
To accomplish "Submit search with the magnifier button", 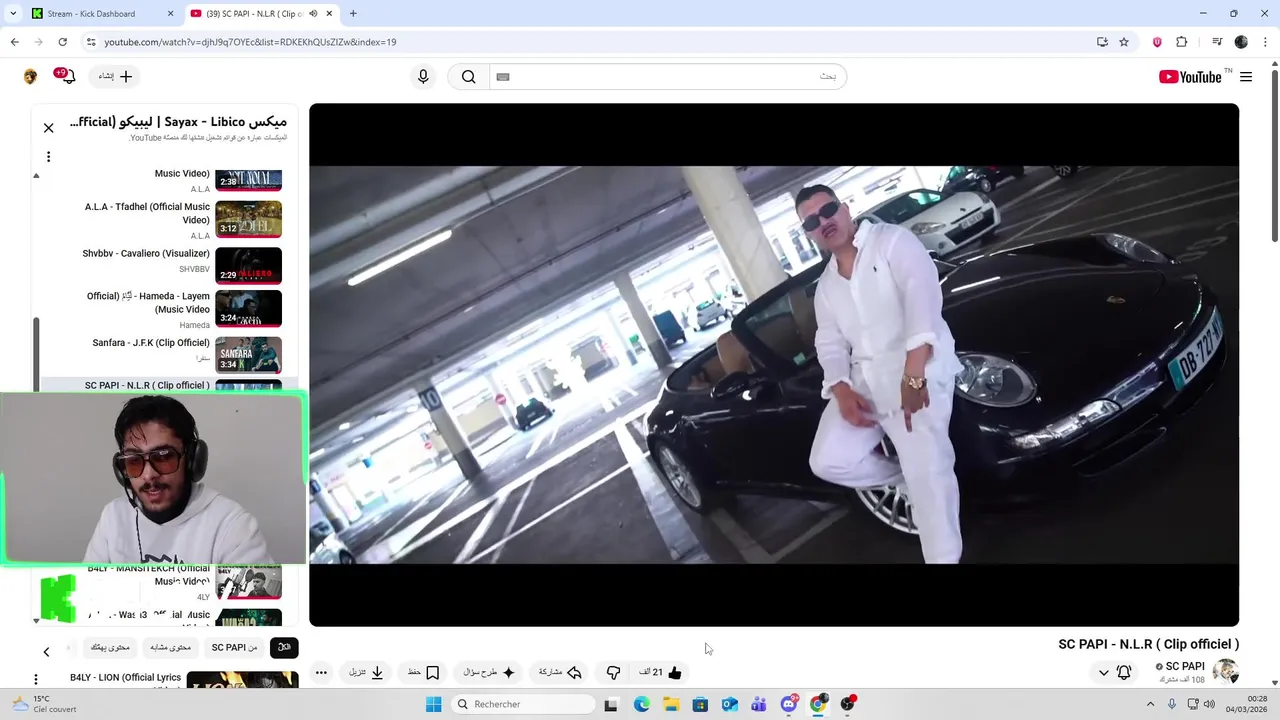I will point(468,77).
